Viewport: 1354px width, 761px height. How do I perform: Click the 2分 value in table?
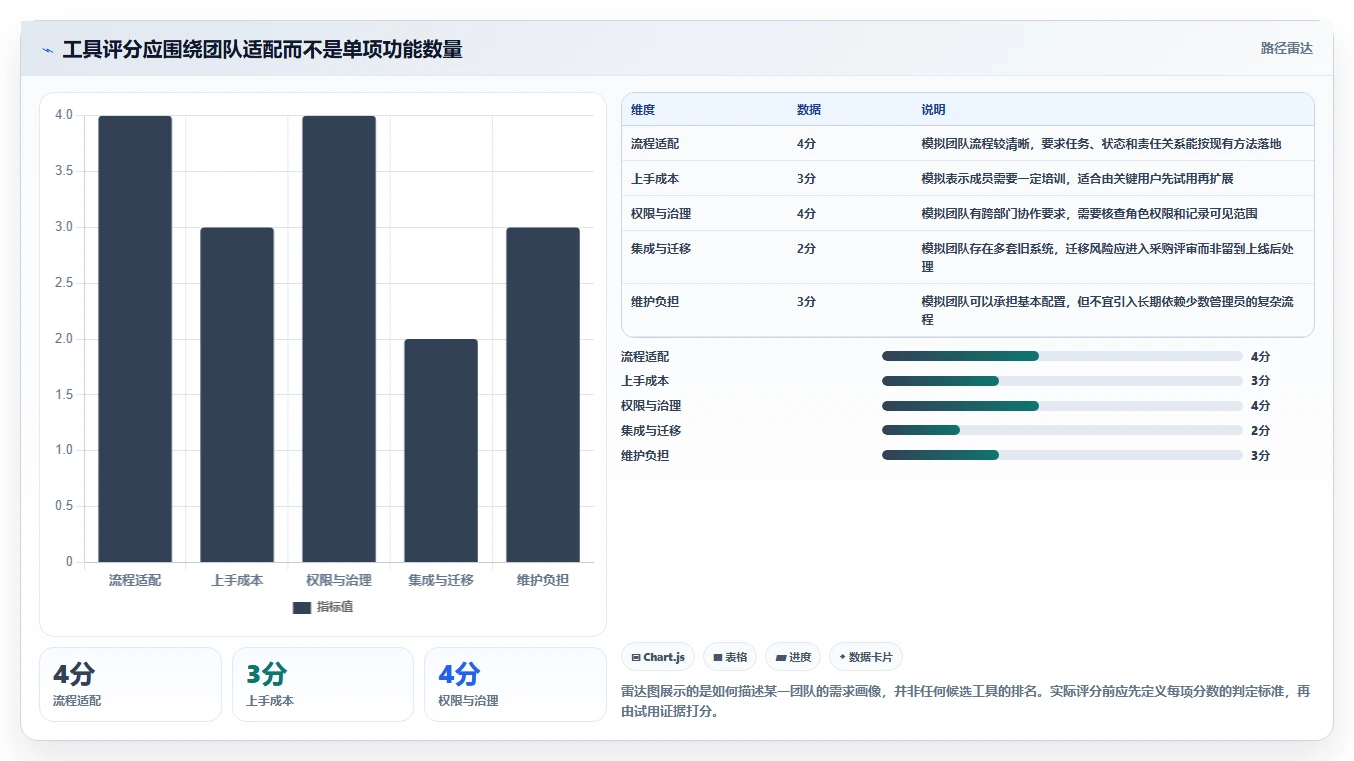[x=806, y=249]
